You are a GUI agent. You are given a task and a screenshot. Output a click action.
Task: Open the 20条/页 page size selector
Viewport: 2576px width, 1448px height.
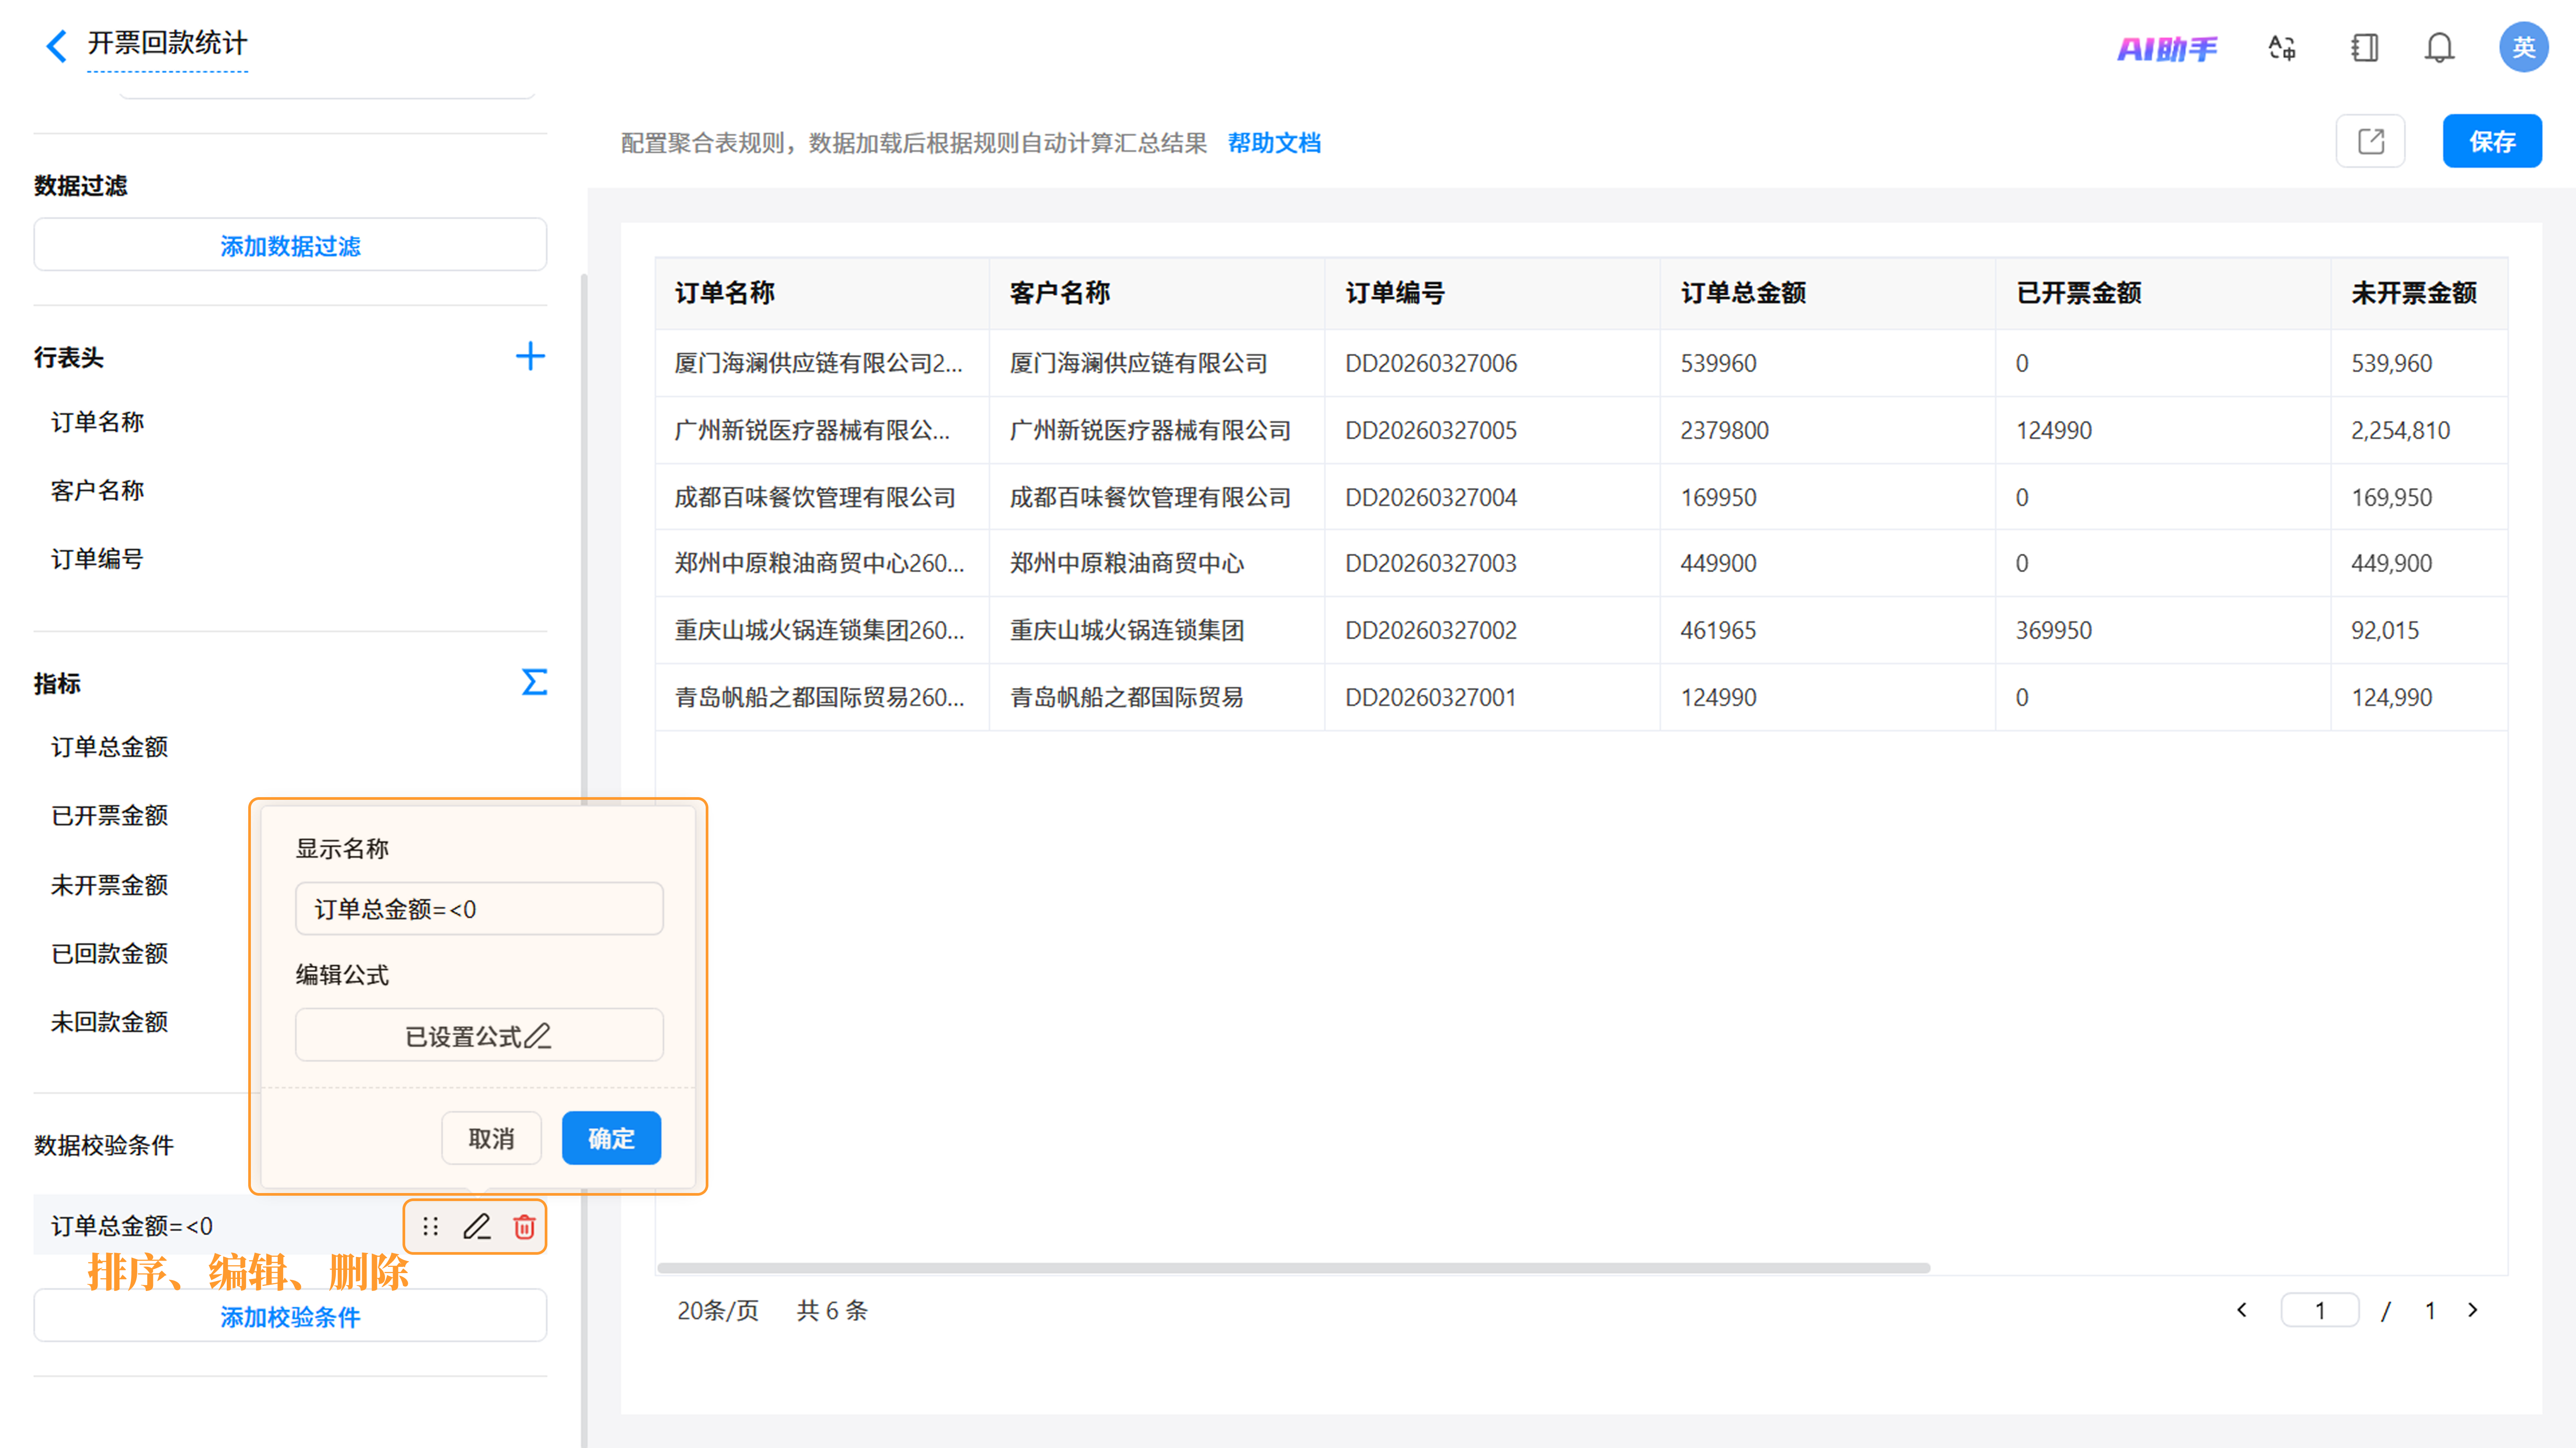click(718, 1310)
